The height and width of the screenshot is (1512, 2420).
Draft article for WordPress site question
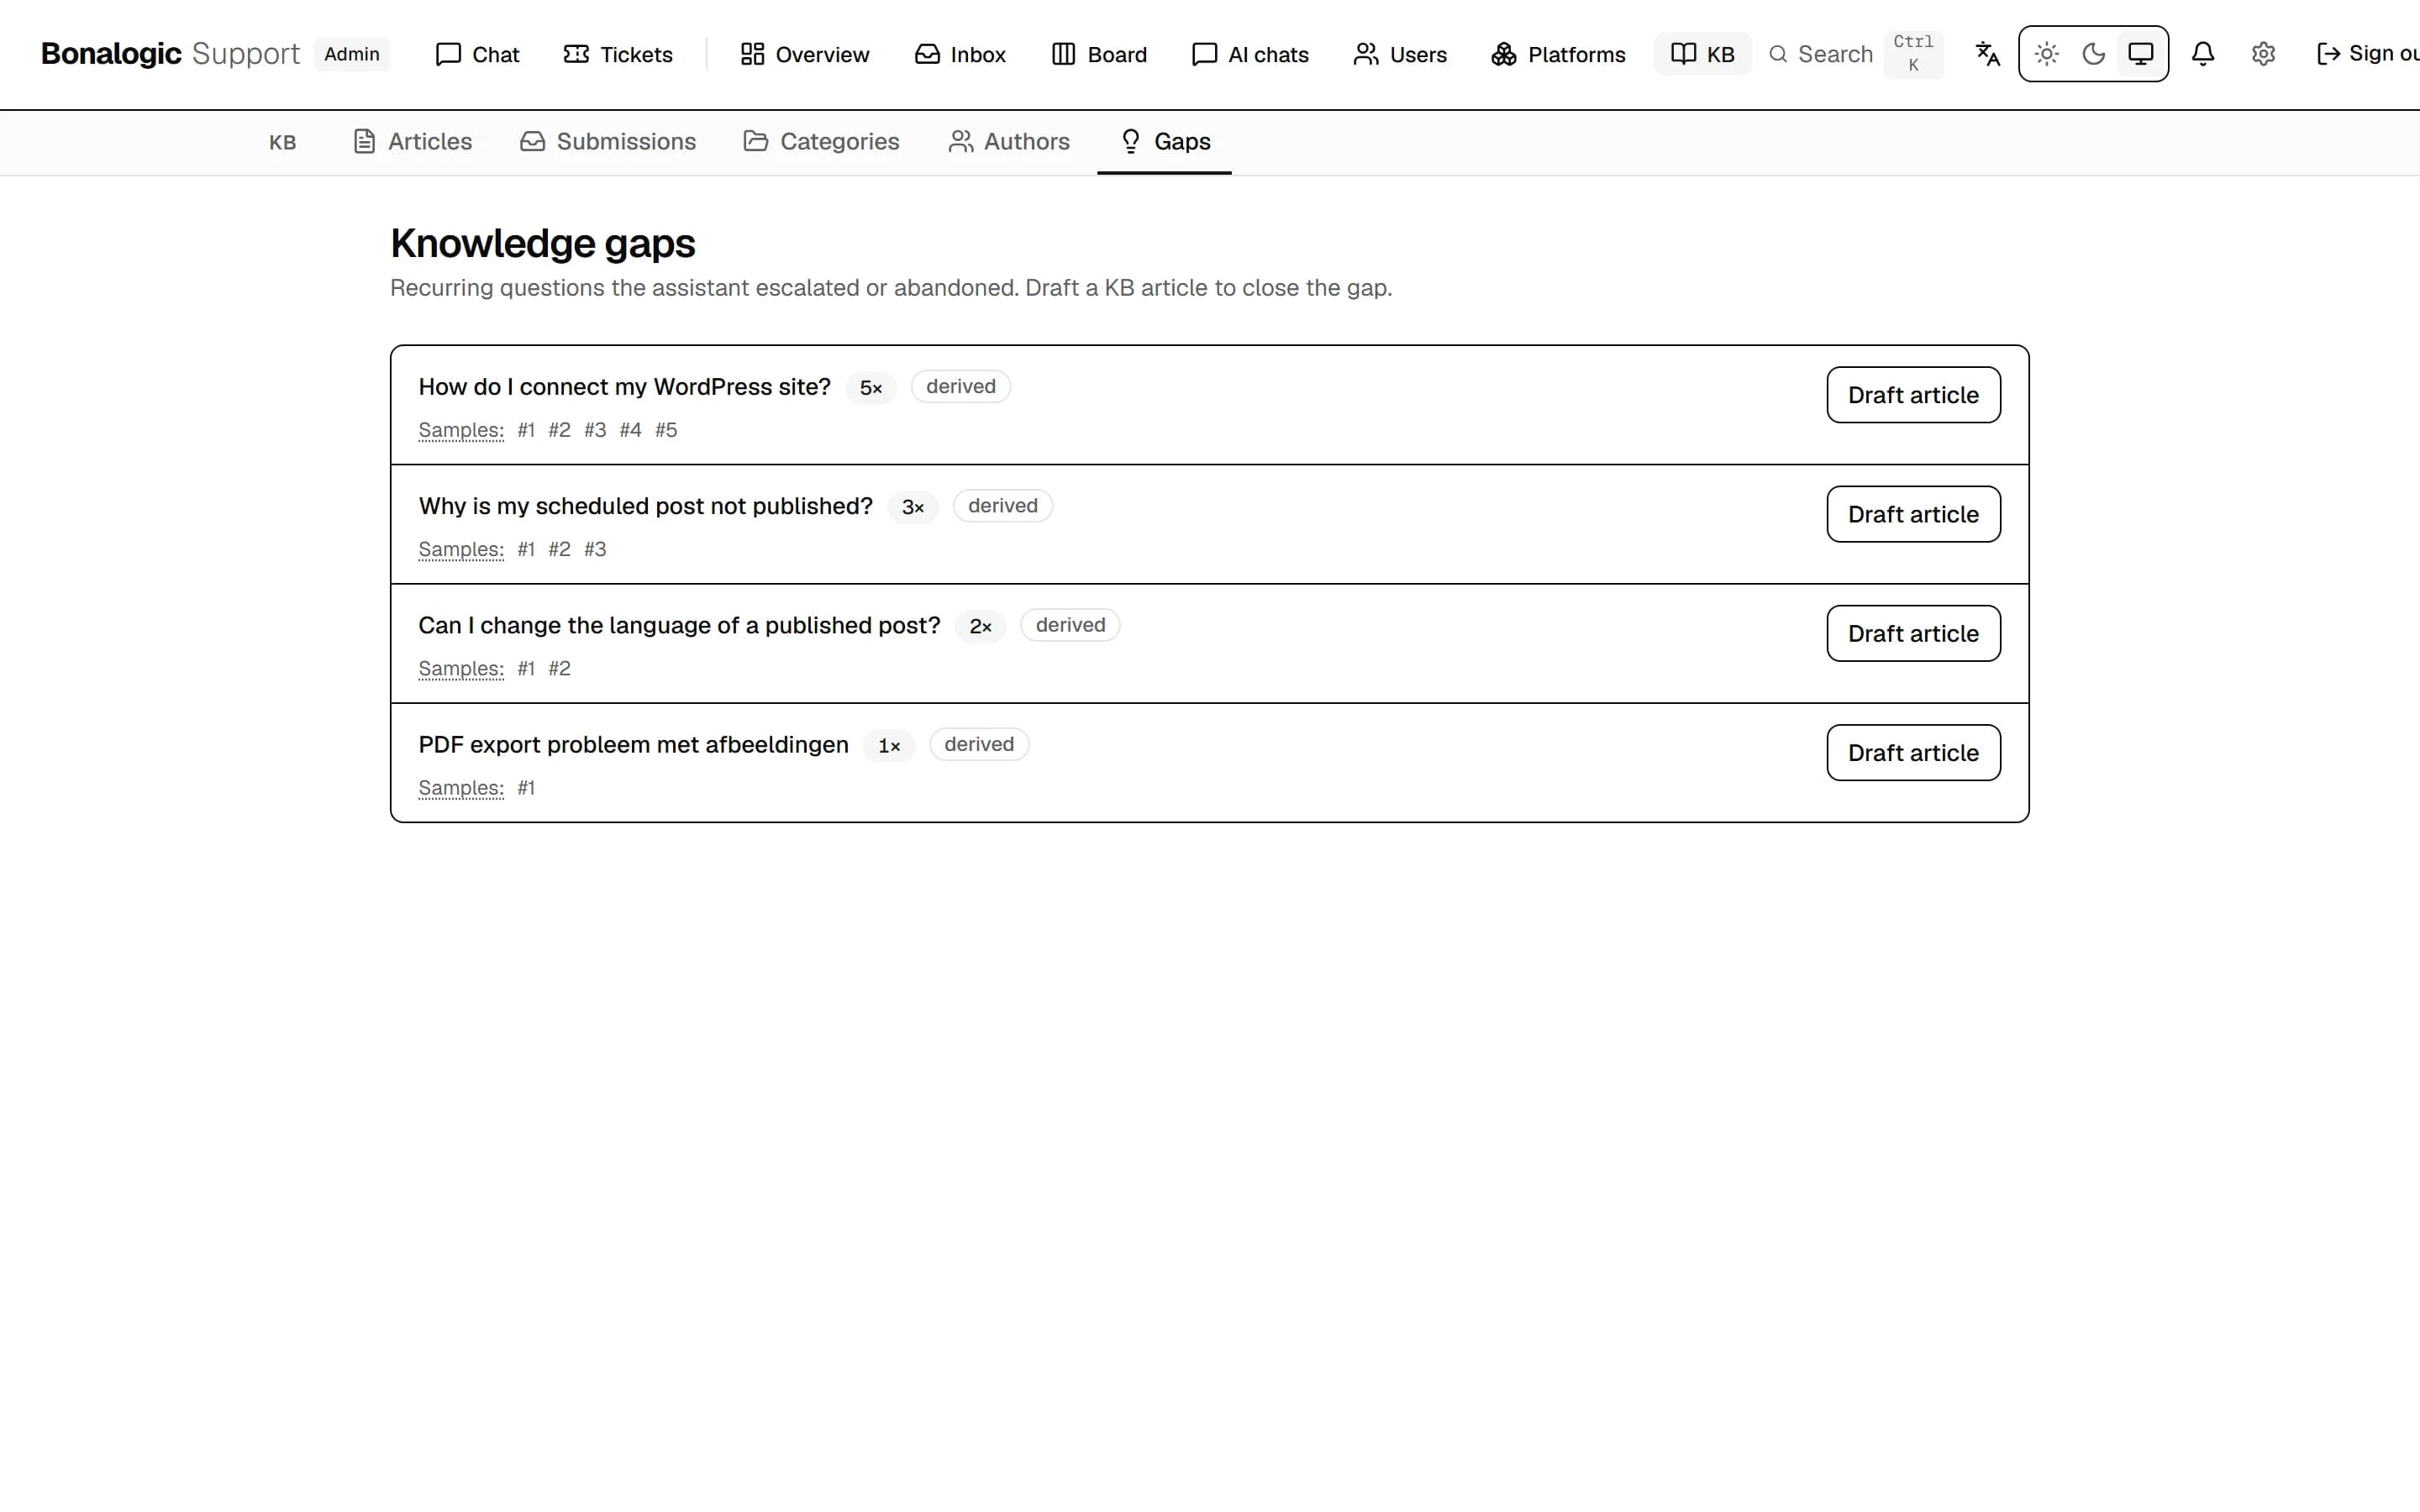(x=1913, y=395)
